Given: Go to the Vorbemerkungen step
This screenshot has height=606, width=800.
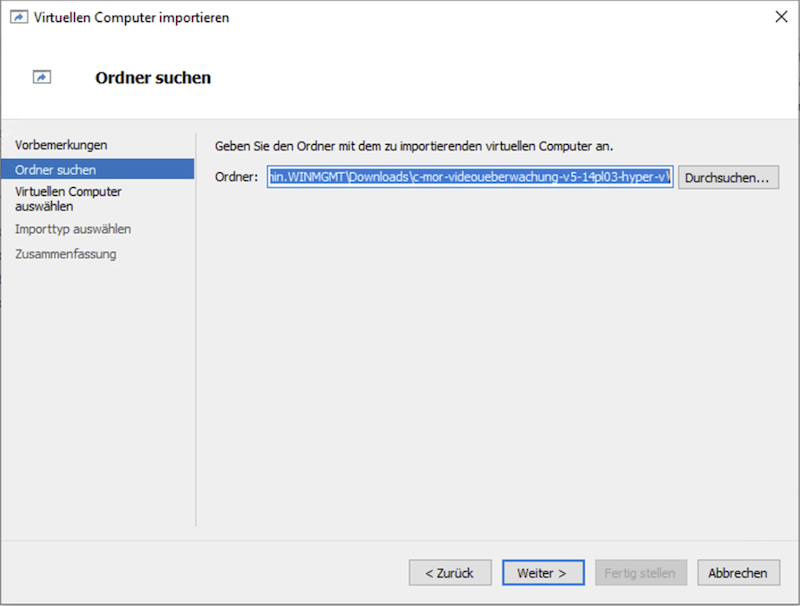Looking at the screenshot, I should (x=61, y=145).
